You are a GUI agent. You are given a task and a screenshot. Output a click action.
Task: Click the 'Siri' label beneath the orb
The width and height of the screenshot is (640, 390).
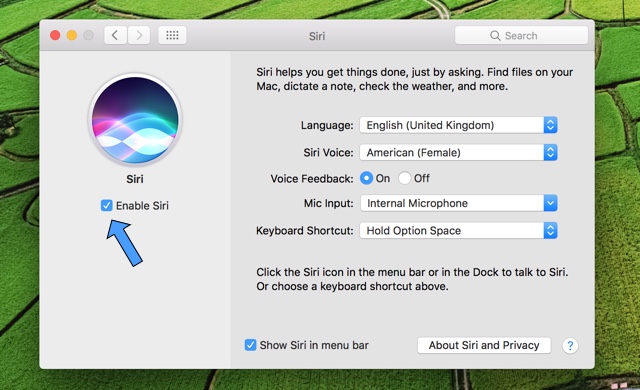[x=135, y=179]
